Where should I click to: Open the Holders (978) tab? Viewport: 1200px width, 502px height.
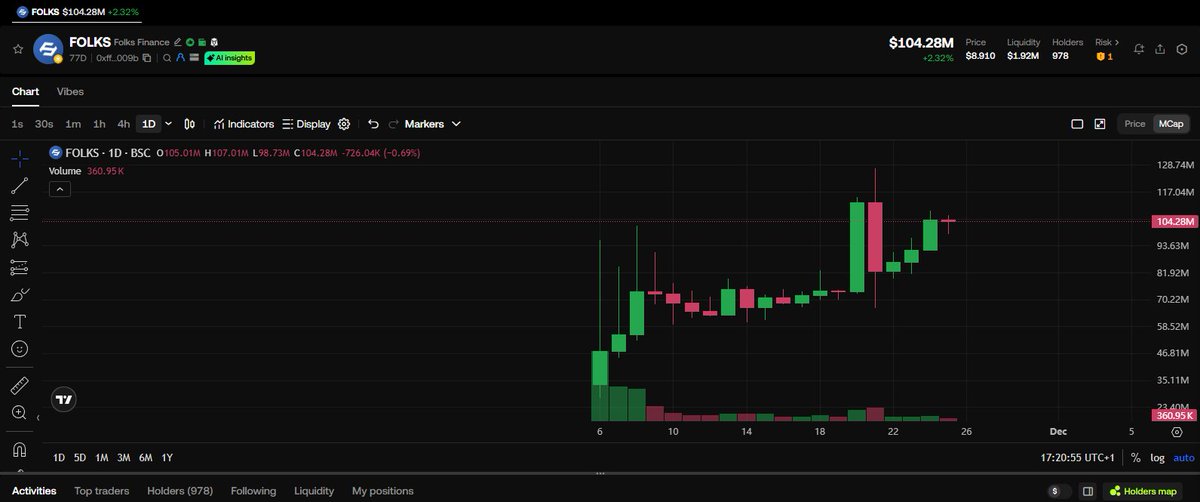(x=180, y=491)
